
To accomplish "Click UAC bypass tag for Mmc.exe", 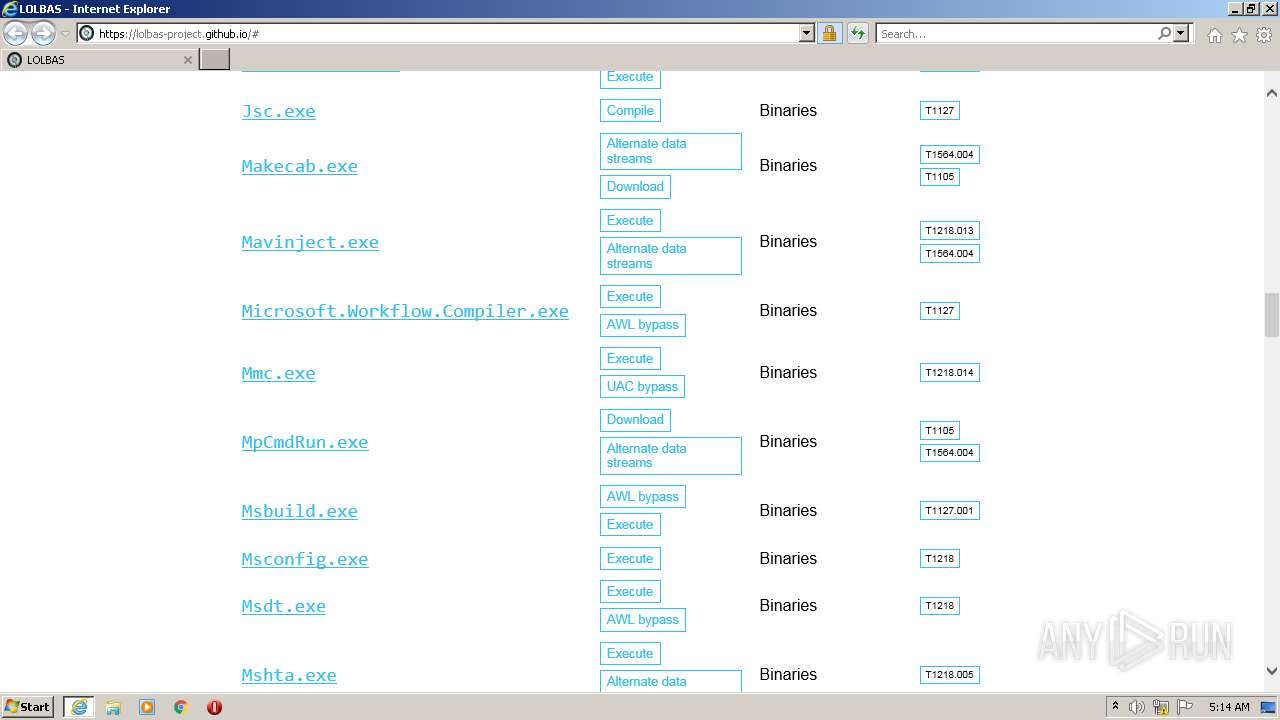I will pos(642,386).
